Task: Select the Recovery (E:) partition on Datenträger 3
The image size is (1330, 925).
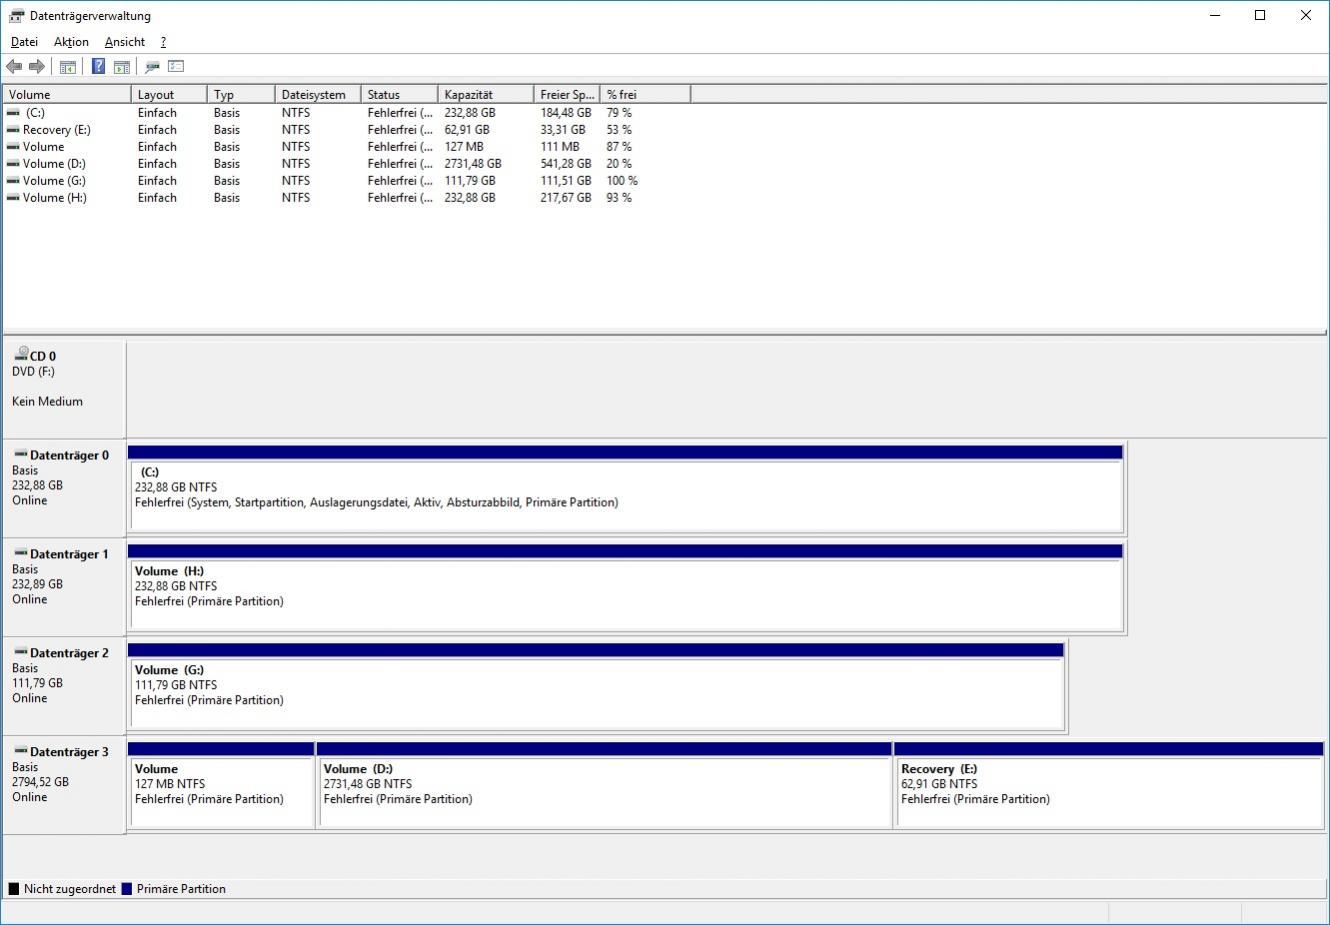Action: click(1109, 786)
